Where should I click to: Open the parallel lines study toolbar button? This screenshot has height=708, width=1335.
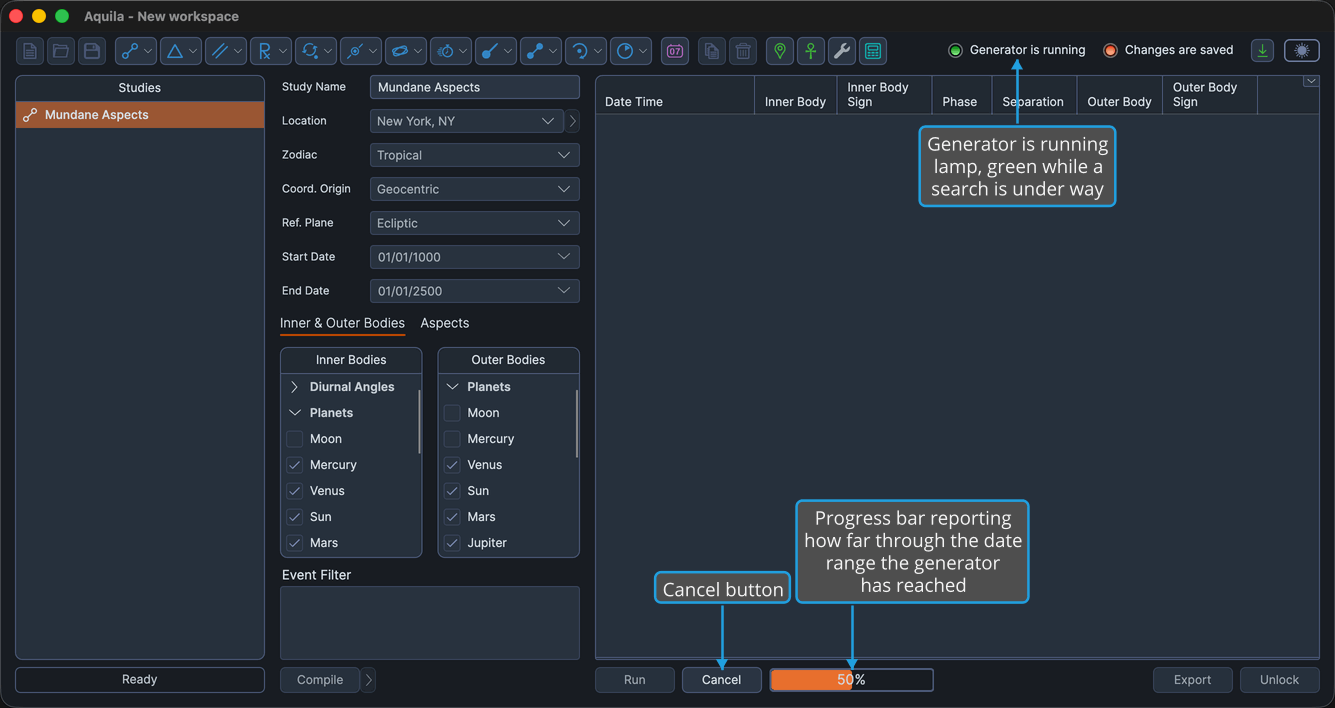[x=226, y=51]
